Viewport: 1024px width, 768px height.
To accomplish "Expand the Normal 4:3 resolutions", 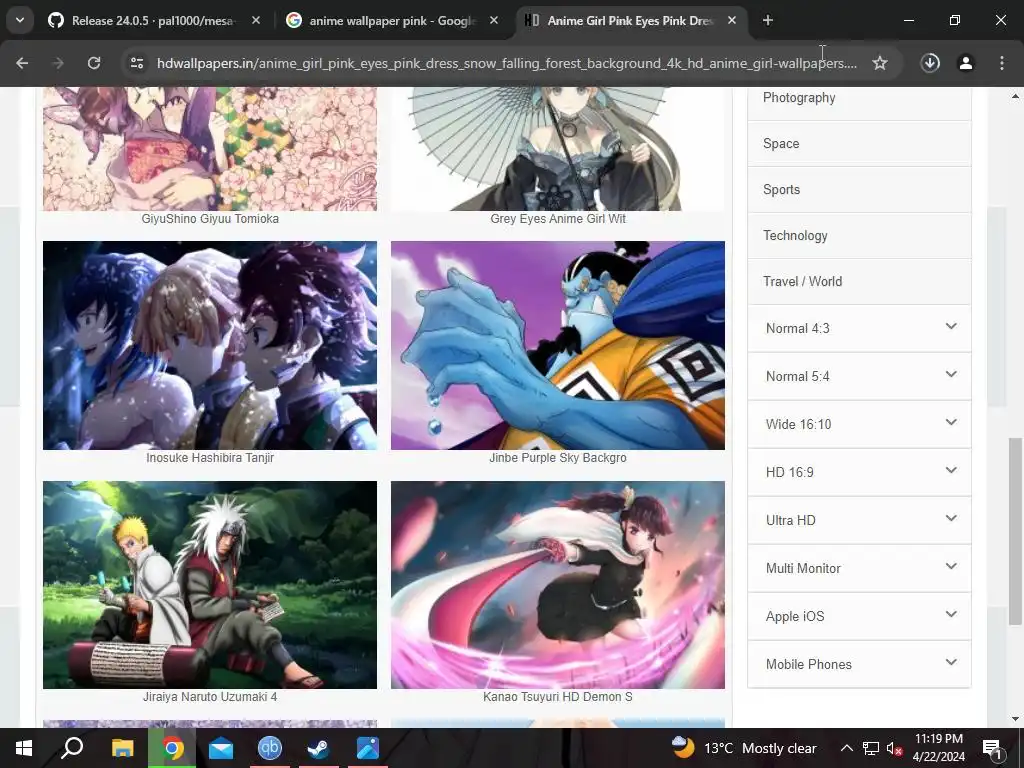I will (859, 328).
